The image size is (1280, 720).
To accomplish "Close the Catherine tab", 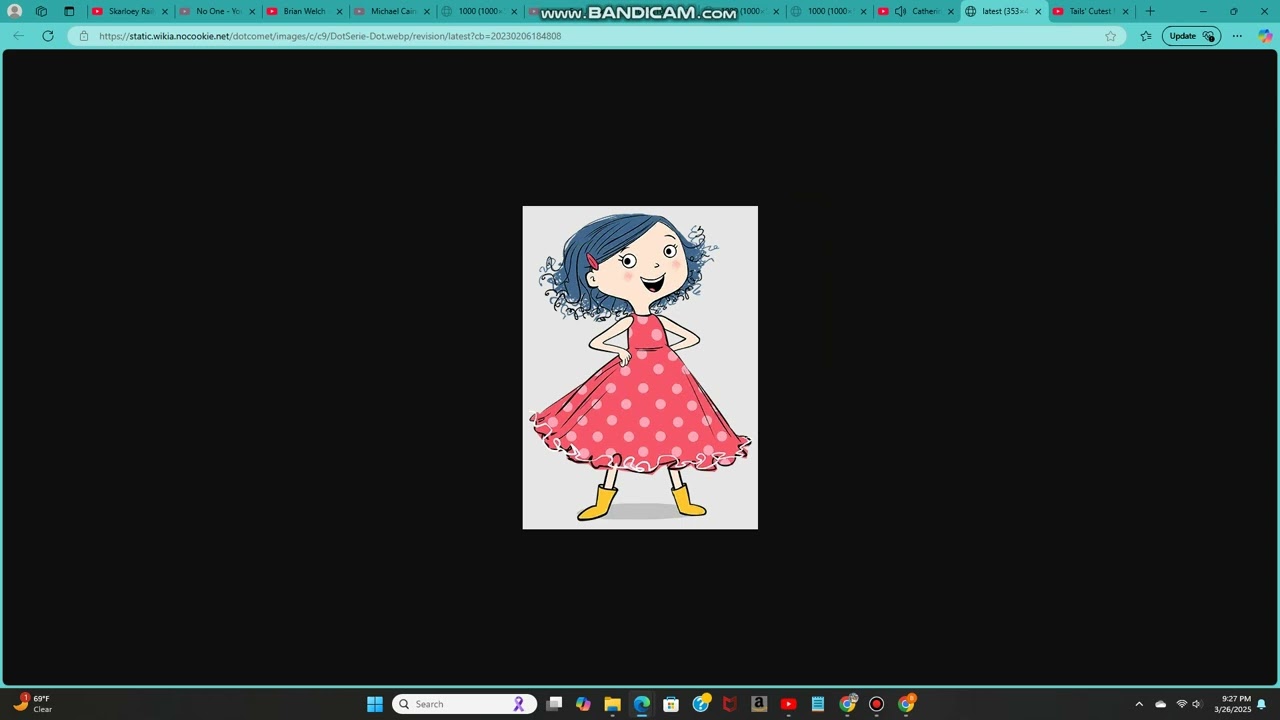I will click(951, 11).
